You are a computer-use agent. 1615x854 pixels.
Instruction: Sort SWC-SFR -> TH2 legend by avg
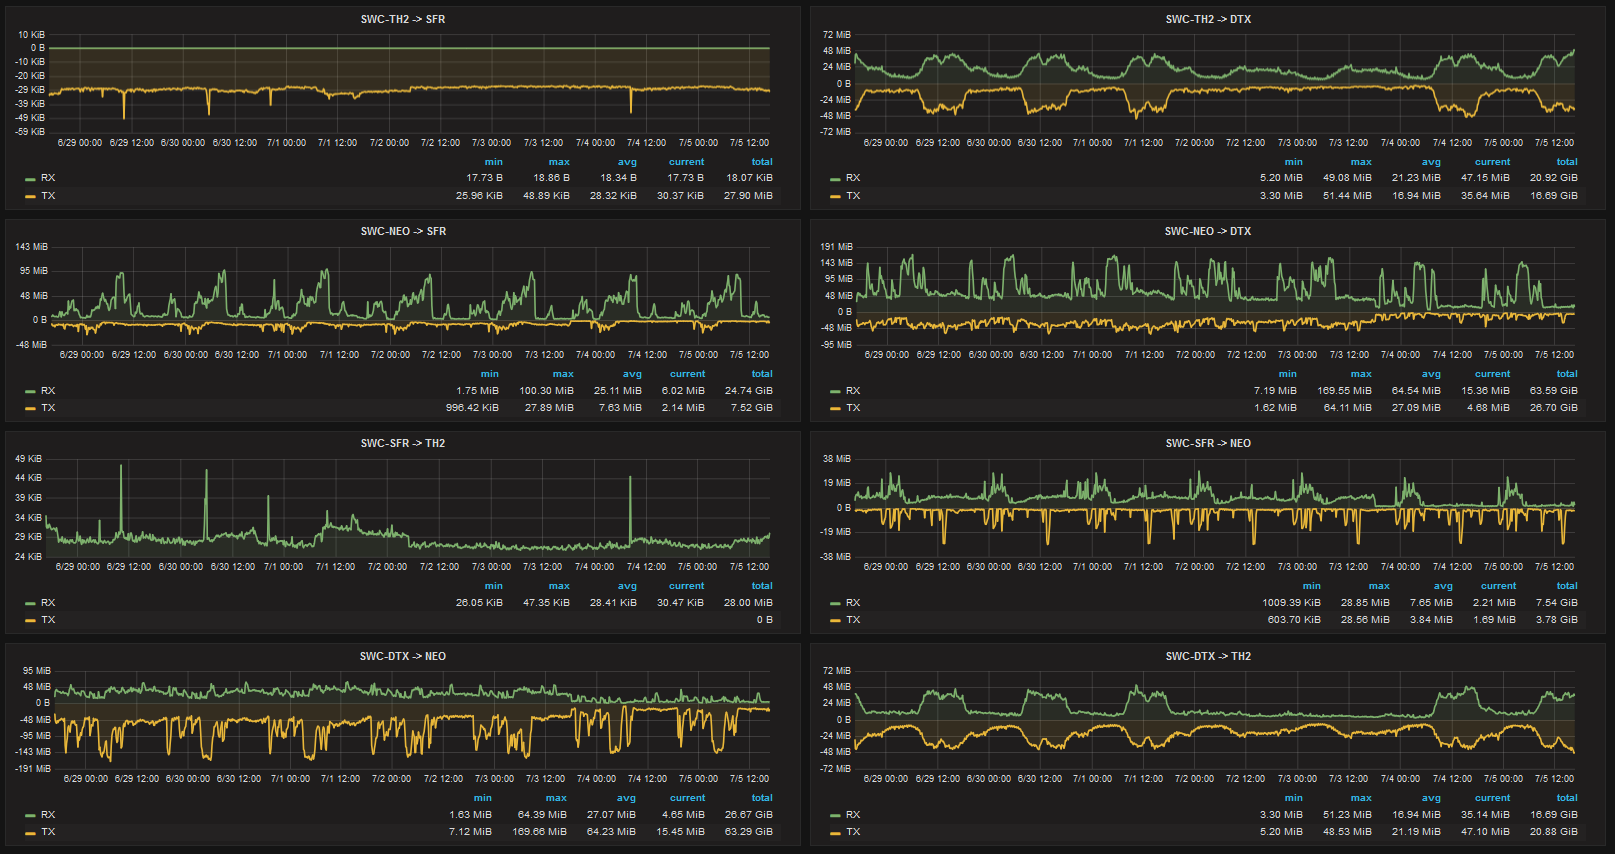pyautogui.click(x=627, y=586)
